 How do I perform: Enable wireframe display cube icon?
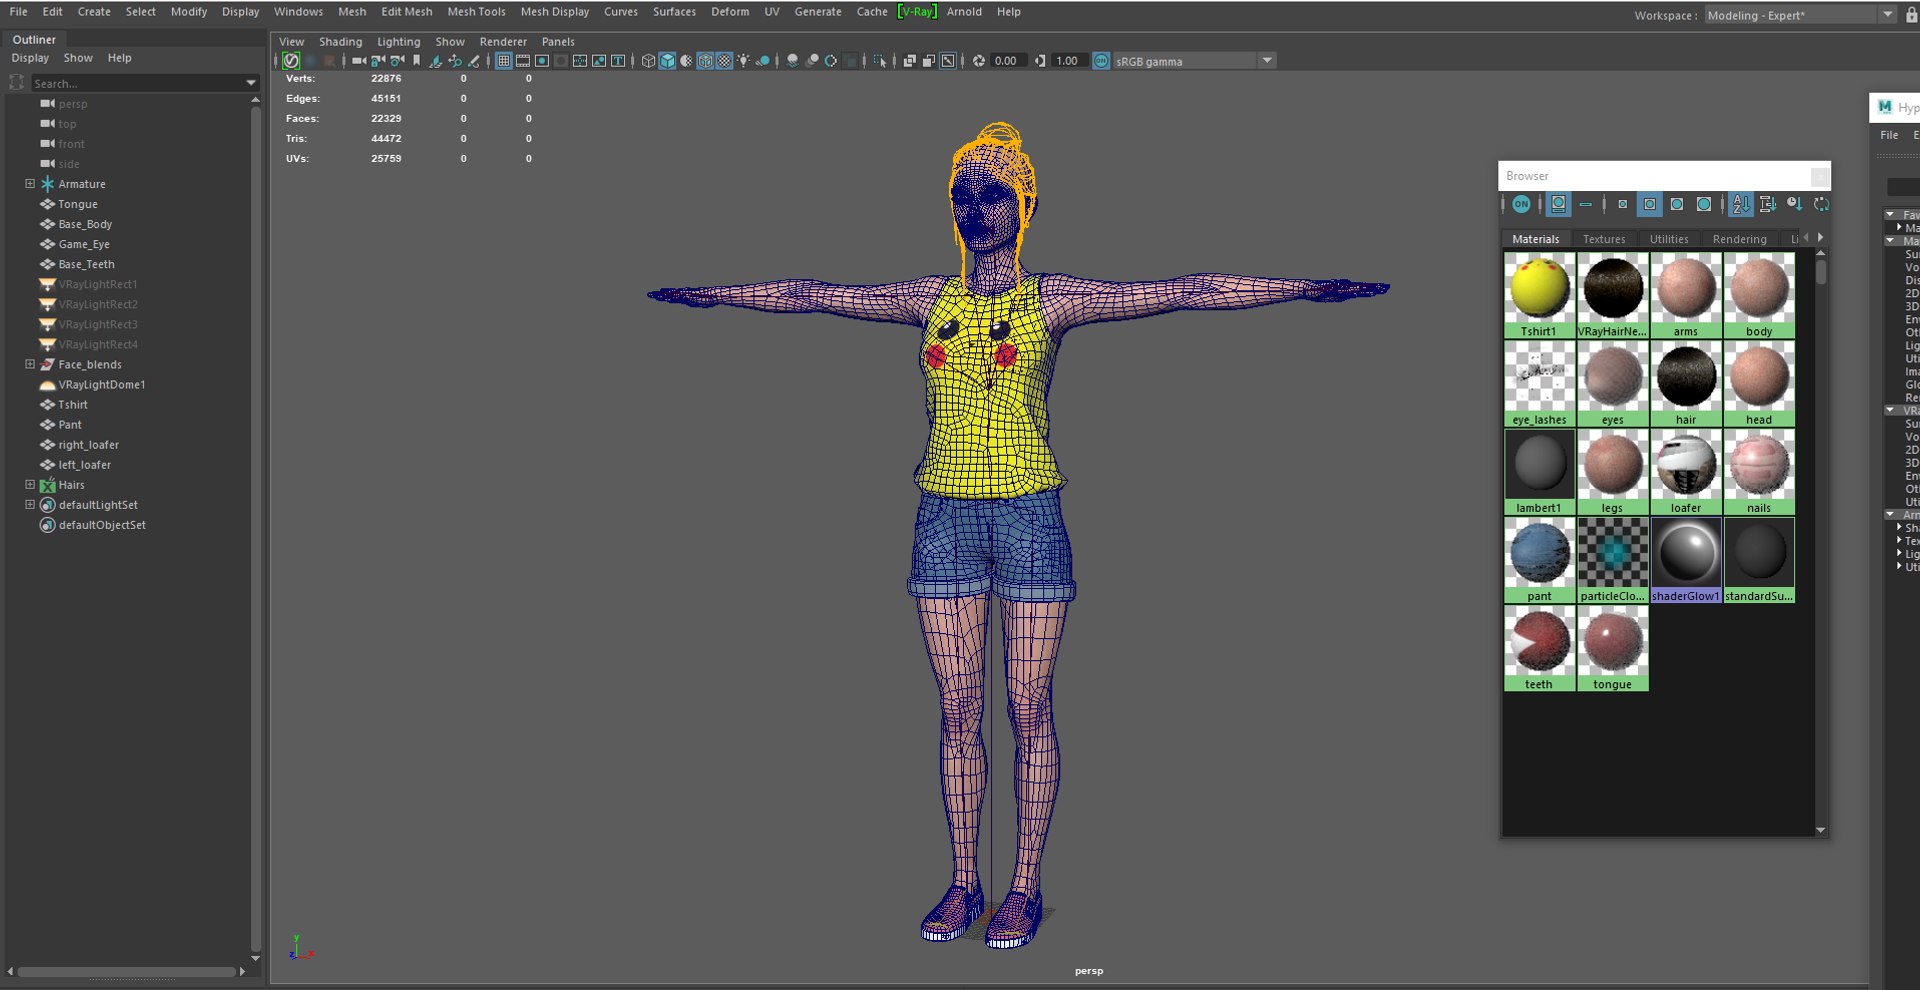click(648, 61)
